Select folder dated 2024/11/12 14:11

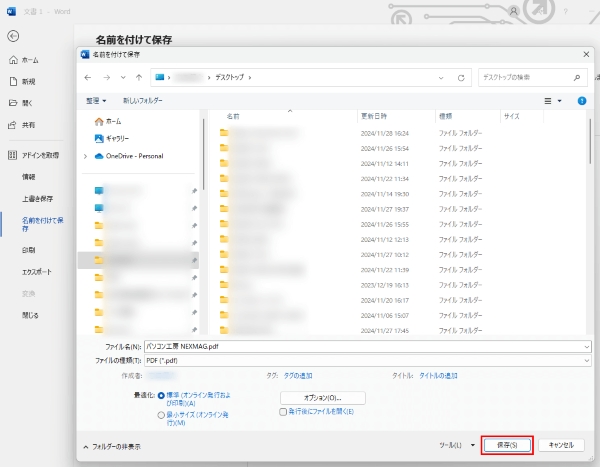[x=352, y=163]
